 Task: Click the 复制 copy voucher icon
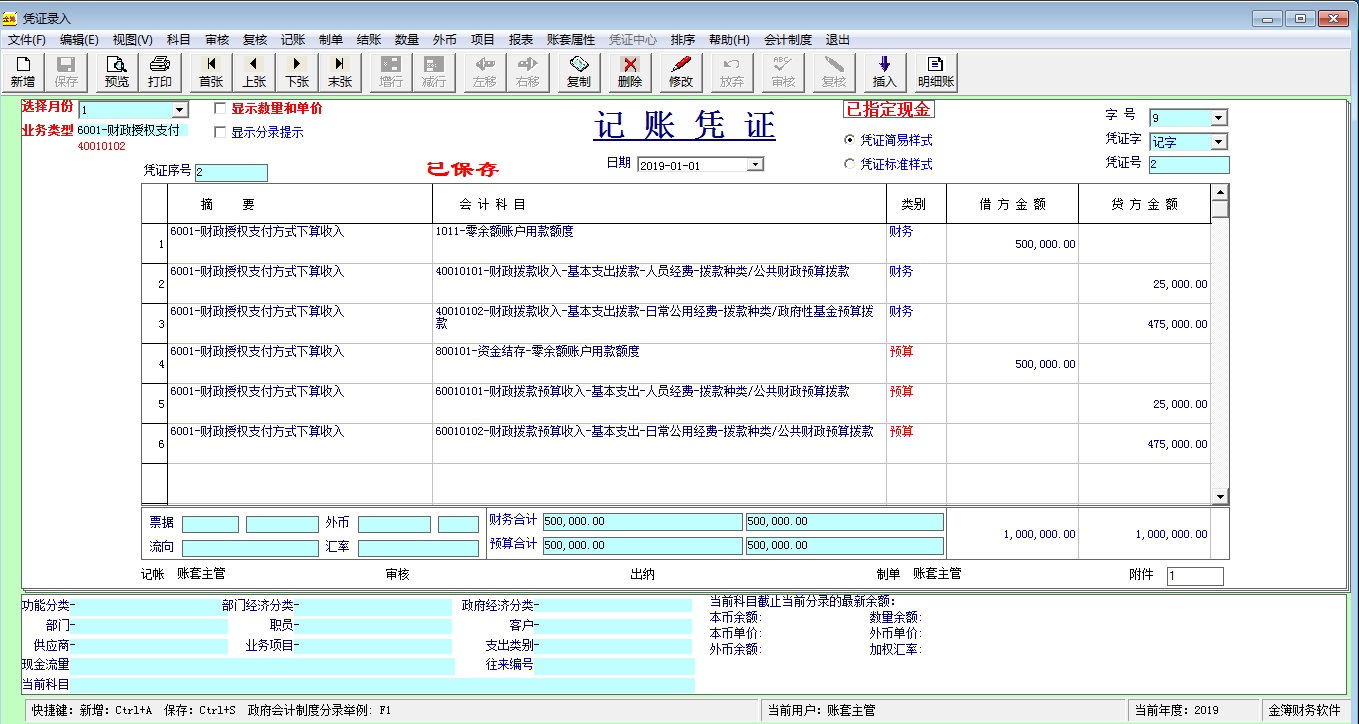tap(578, 72)
